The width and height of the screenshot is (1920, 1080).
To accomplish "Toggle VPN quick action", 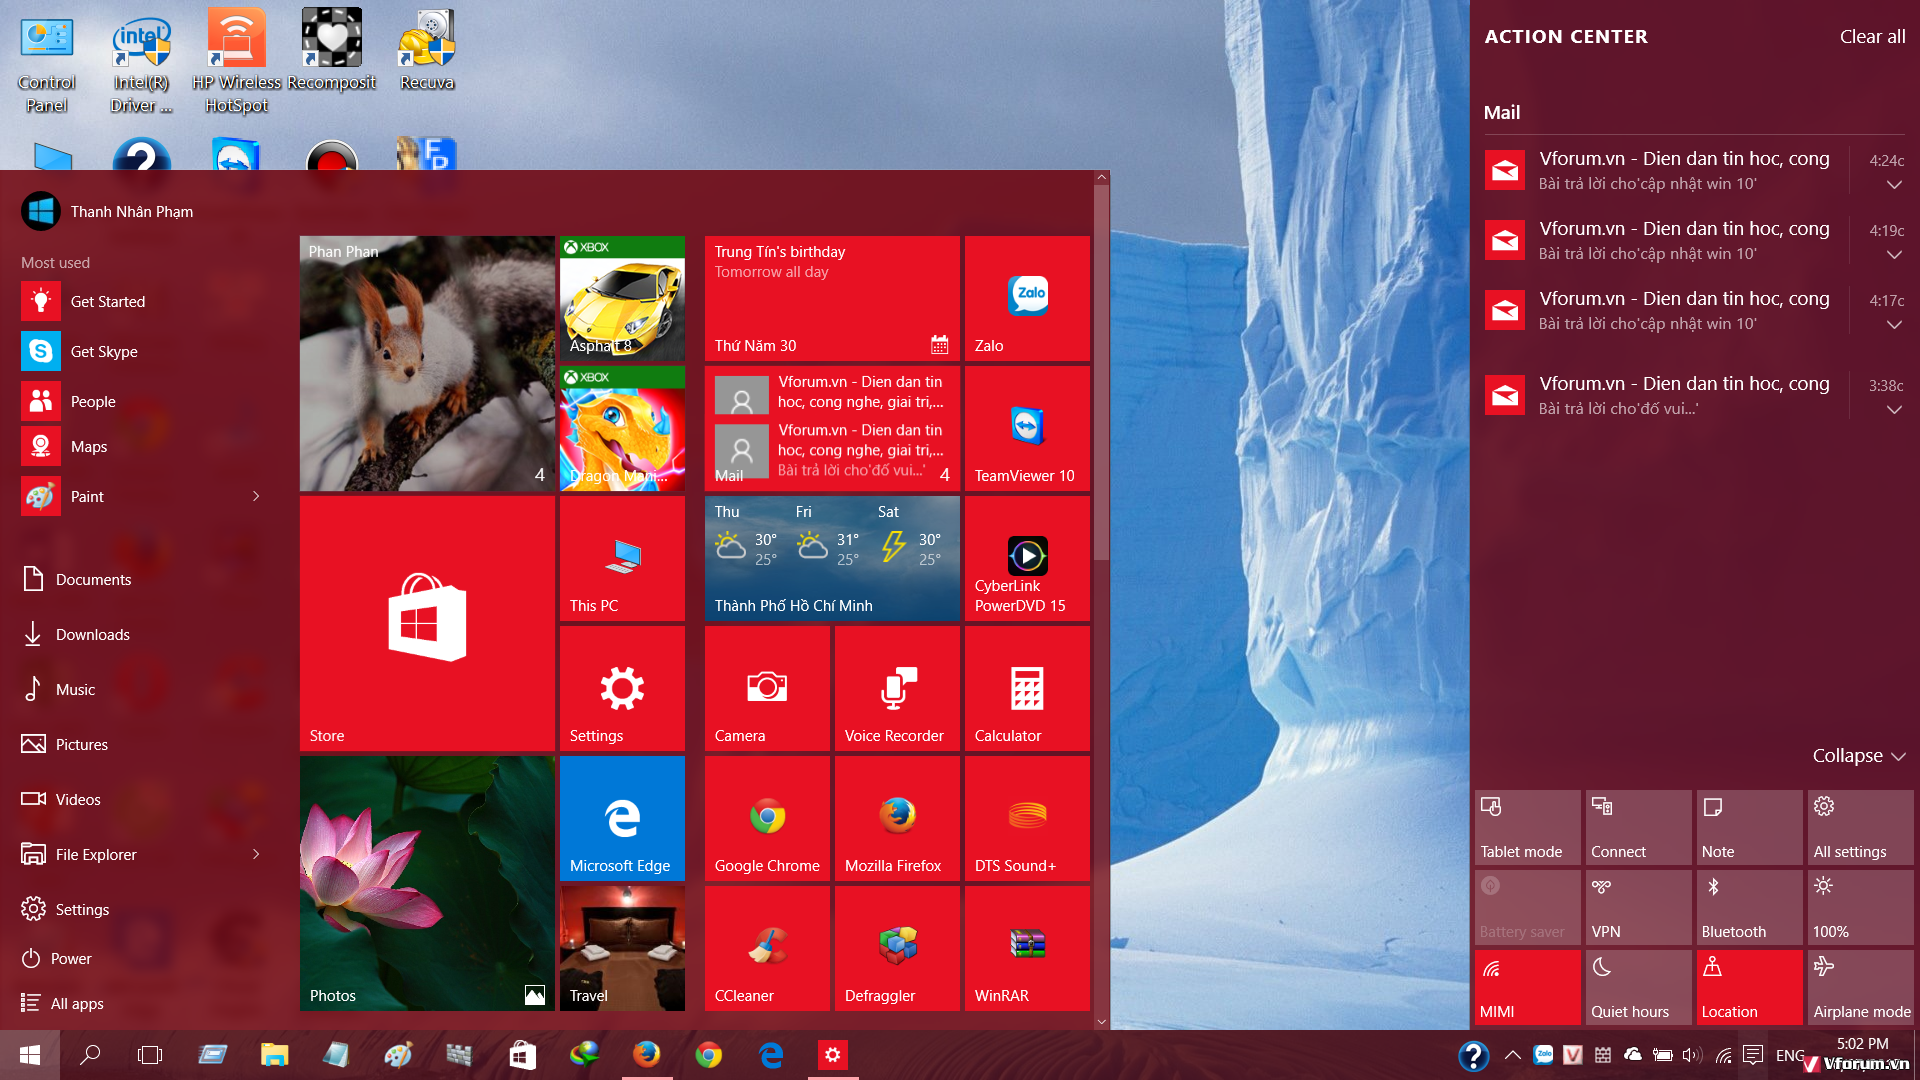I will point(1638,907).
